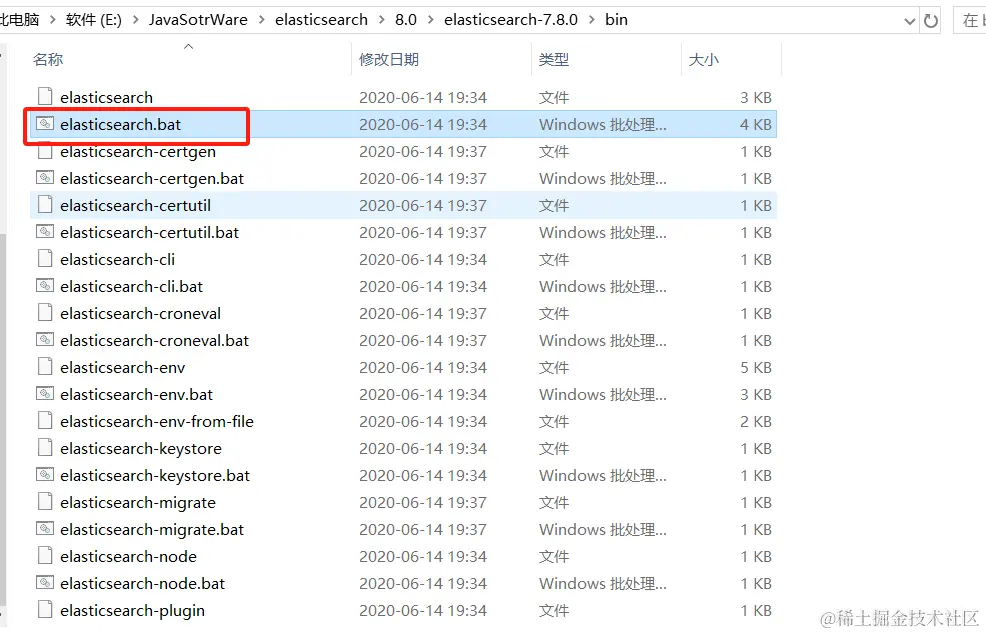
Task: Click the search box beside the refresh button
Action: [x=970, y=21]
